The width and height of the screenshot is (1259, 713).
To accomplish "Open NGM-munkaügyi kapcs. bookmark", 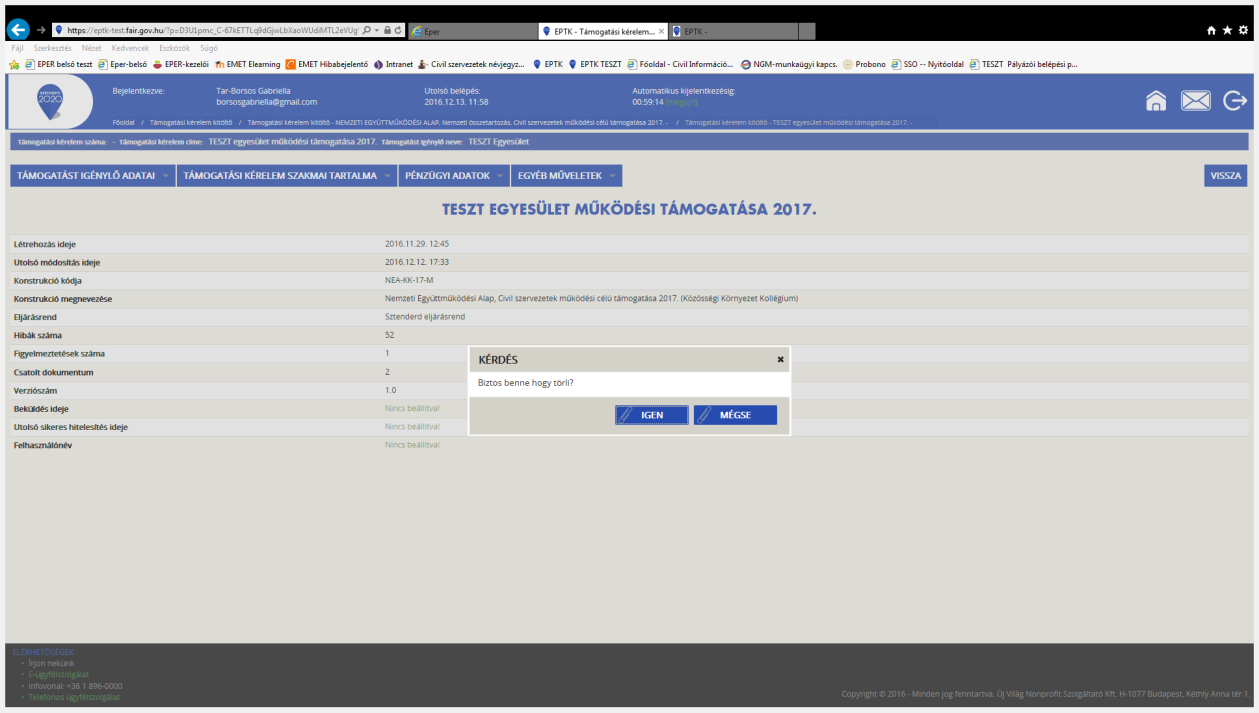I will [789, 64].
